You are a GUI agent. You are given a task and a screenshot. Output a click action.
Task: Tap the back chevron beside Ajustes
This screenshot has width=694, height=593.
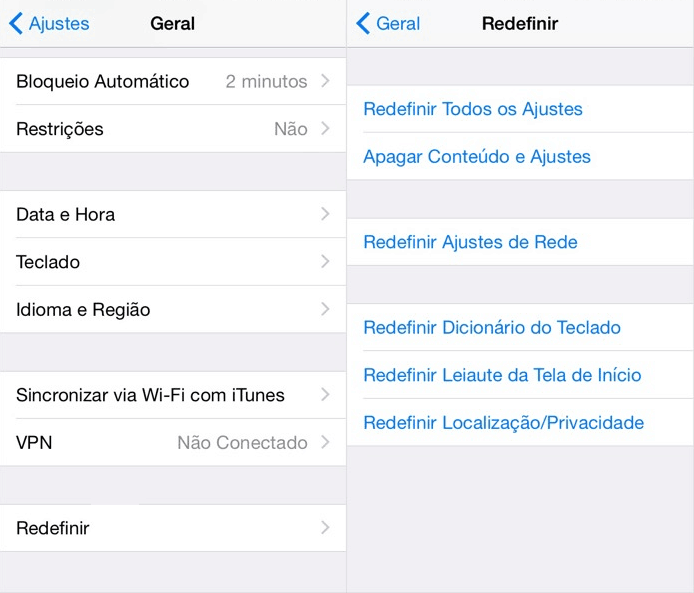[x=15, y=23]
